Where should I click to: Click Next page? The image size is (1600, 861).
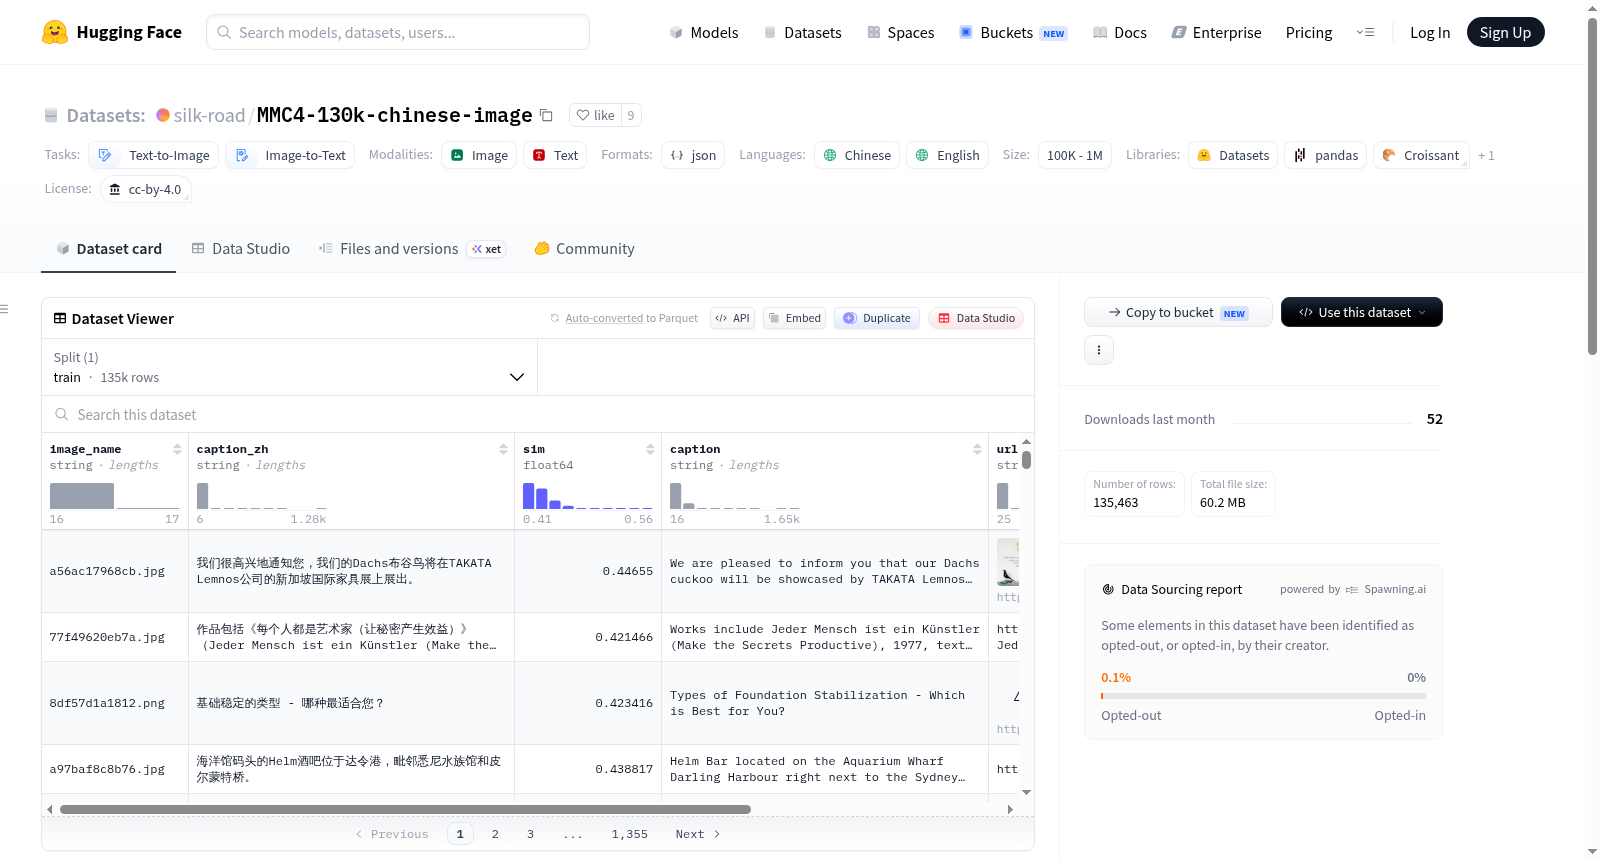[697, 834]
